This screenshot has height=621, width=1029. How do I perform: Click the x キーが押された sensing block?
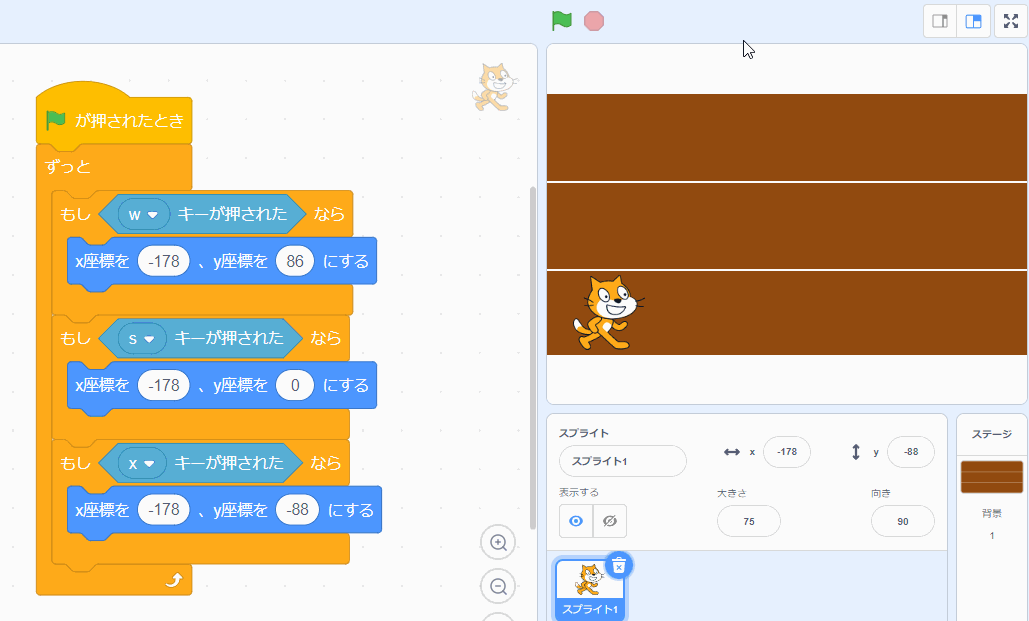(x=228, y=463)
